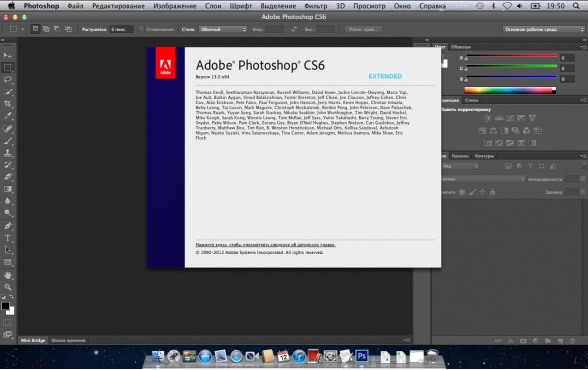Select the Crop tool
The height and width of the screenshot is (370, 588).
tap(8, 104)
